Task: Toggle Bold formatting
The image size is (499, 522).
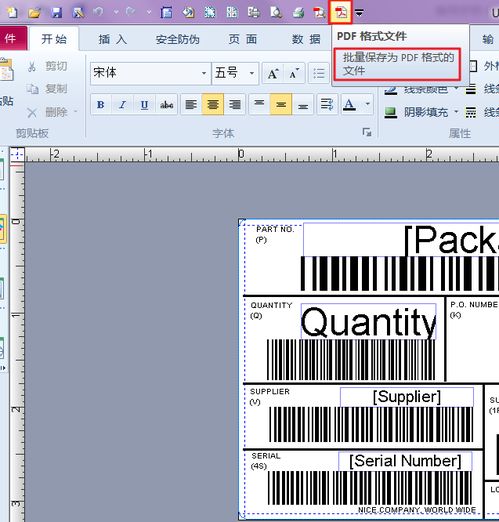Action: click(101, 104)
